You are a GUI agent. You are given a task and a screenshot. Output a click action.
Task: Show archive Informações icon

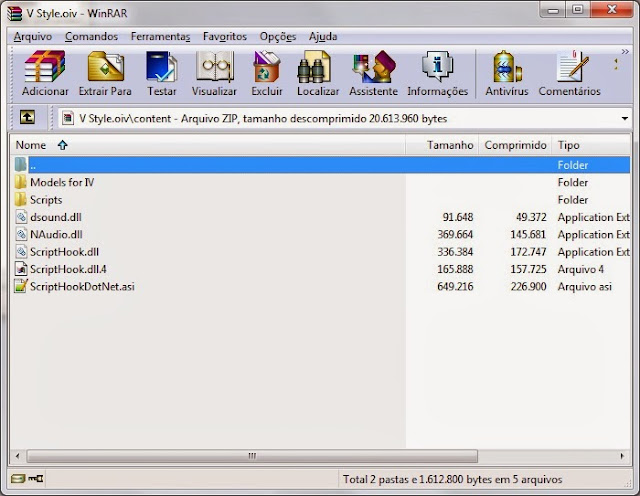[437, 66]
